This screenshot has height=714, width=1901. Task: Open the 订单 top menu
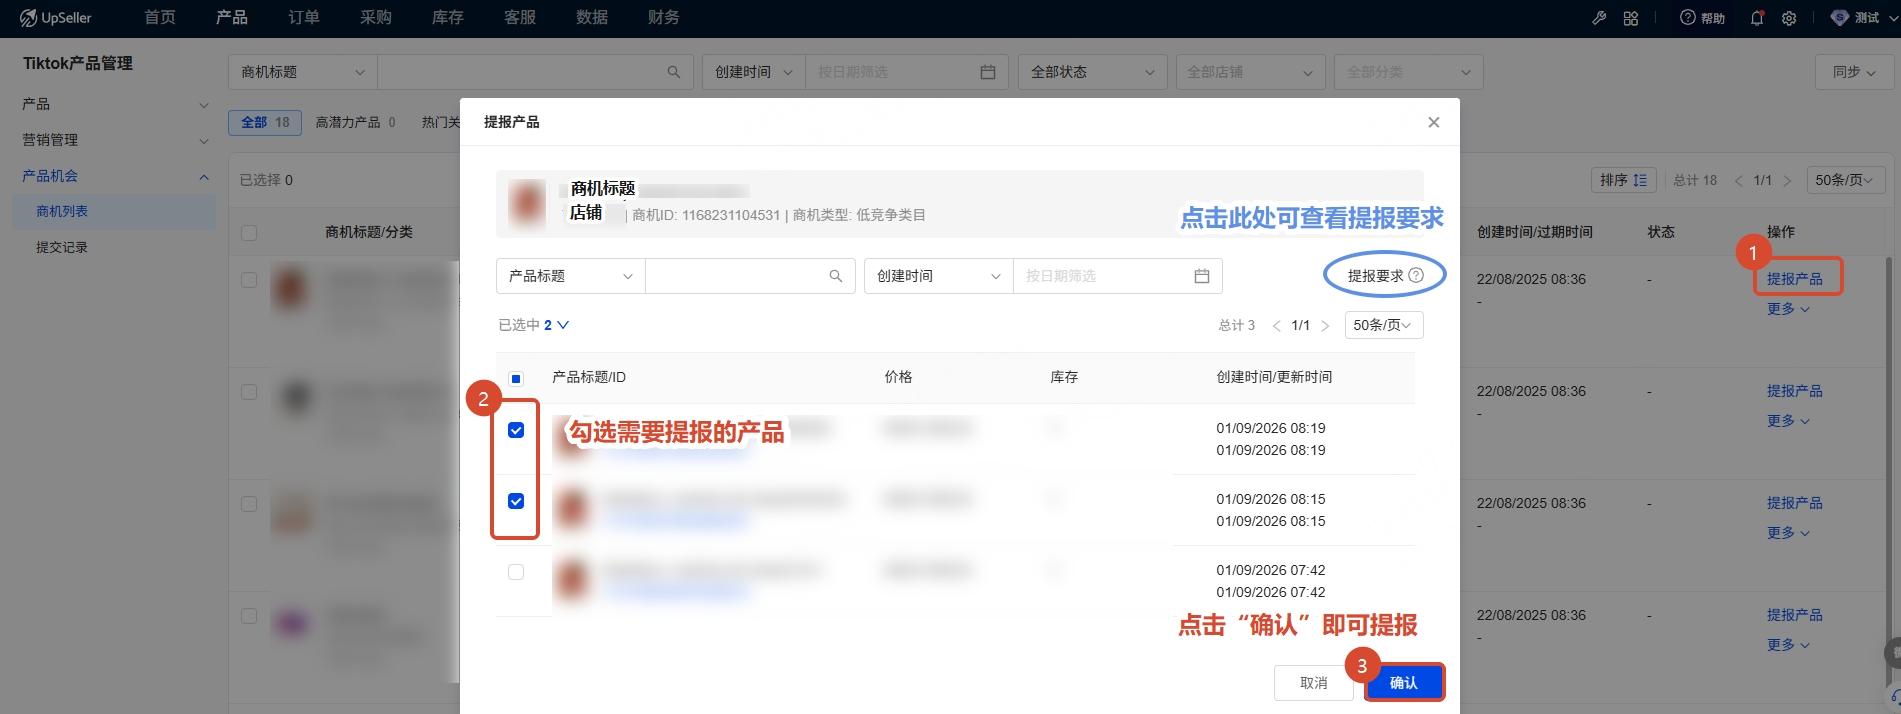pyautogui.click(x=304, y=18)
